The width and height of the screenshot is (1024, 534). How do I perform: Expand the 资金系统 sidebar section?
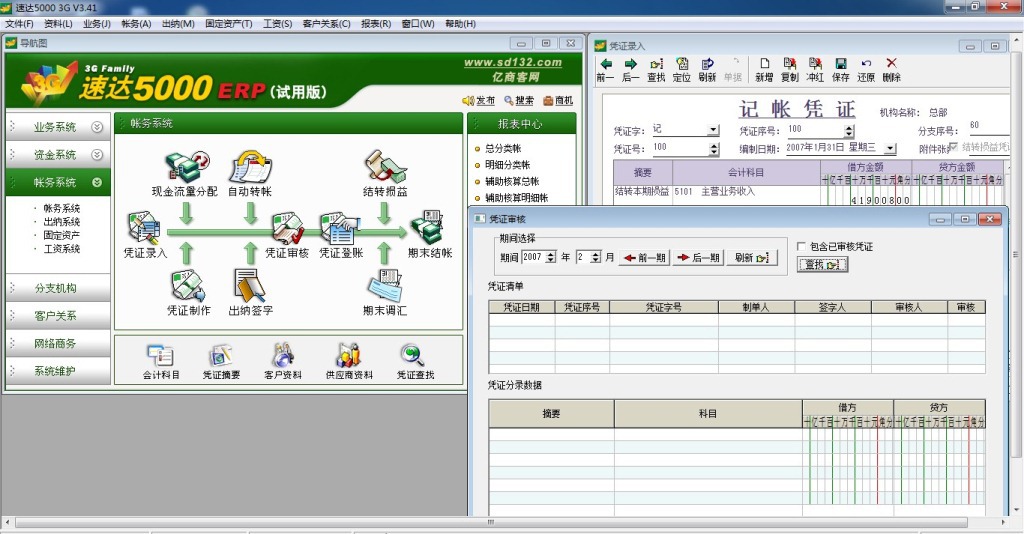click(97, 155)
